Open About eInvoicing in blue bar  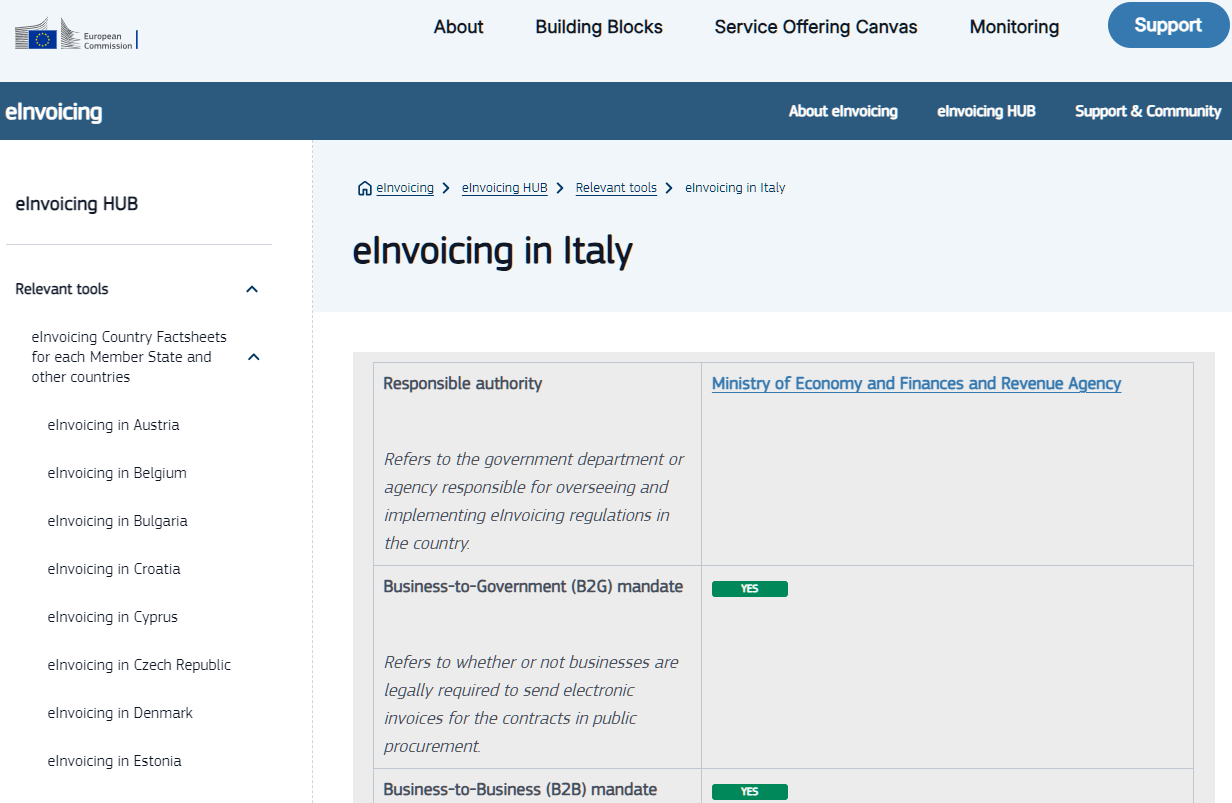click(843, 111)
